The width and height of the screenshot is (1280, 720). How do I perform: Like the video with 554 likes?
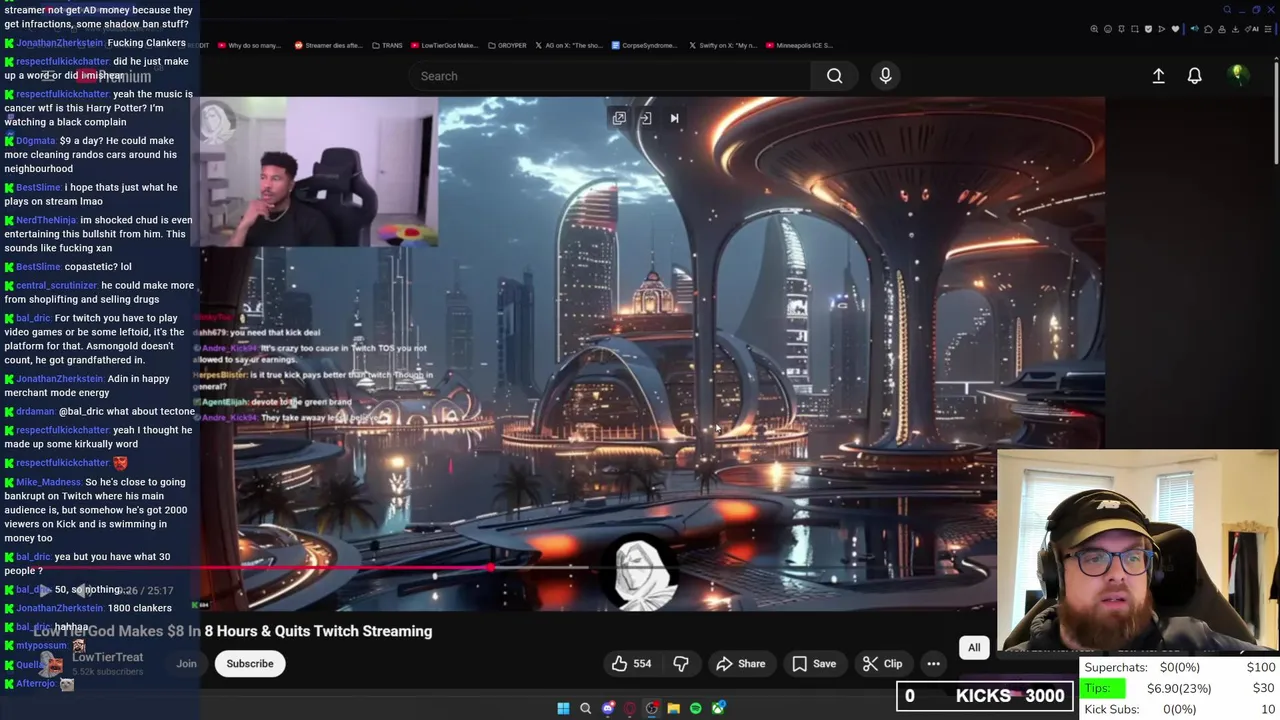tap(632, 664)
